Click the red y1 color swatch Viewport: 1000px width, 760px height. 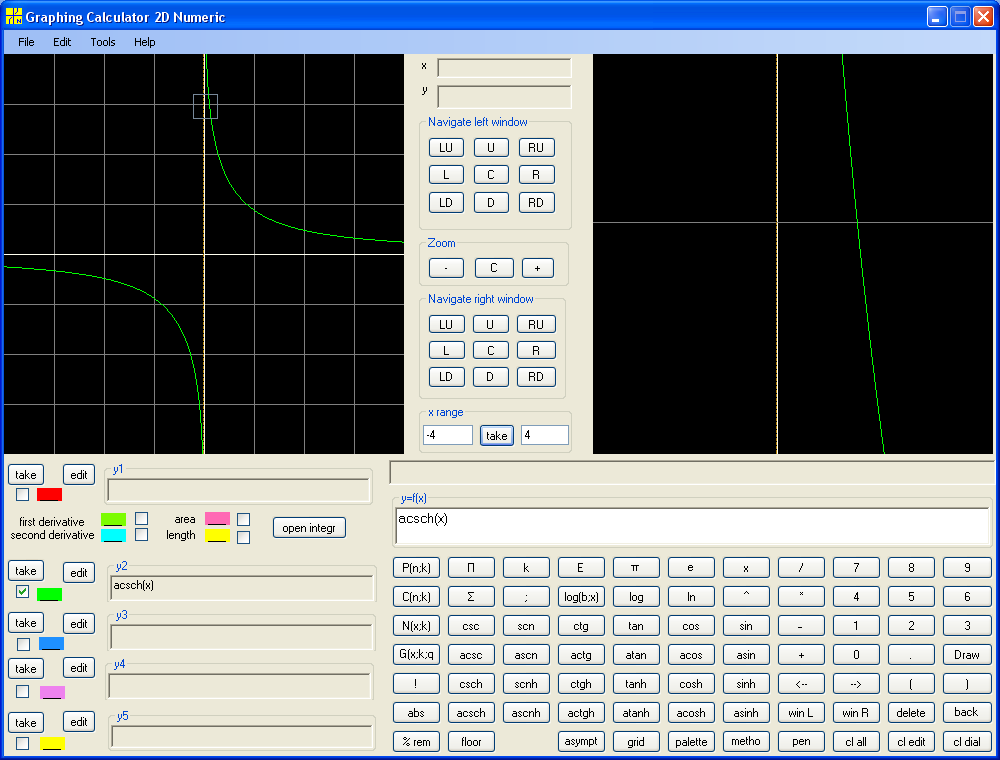[49, 494]
